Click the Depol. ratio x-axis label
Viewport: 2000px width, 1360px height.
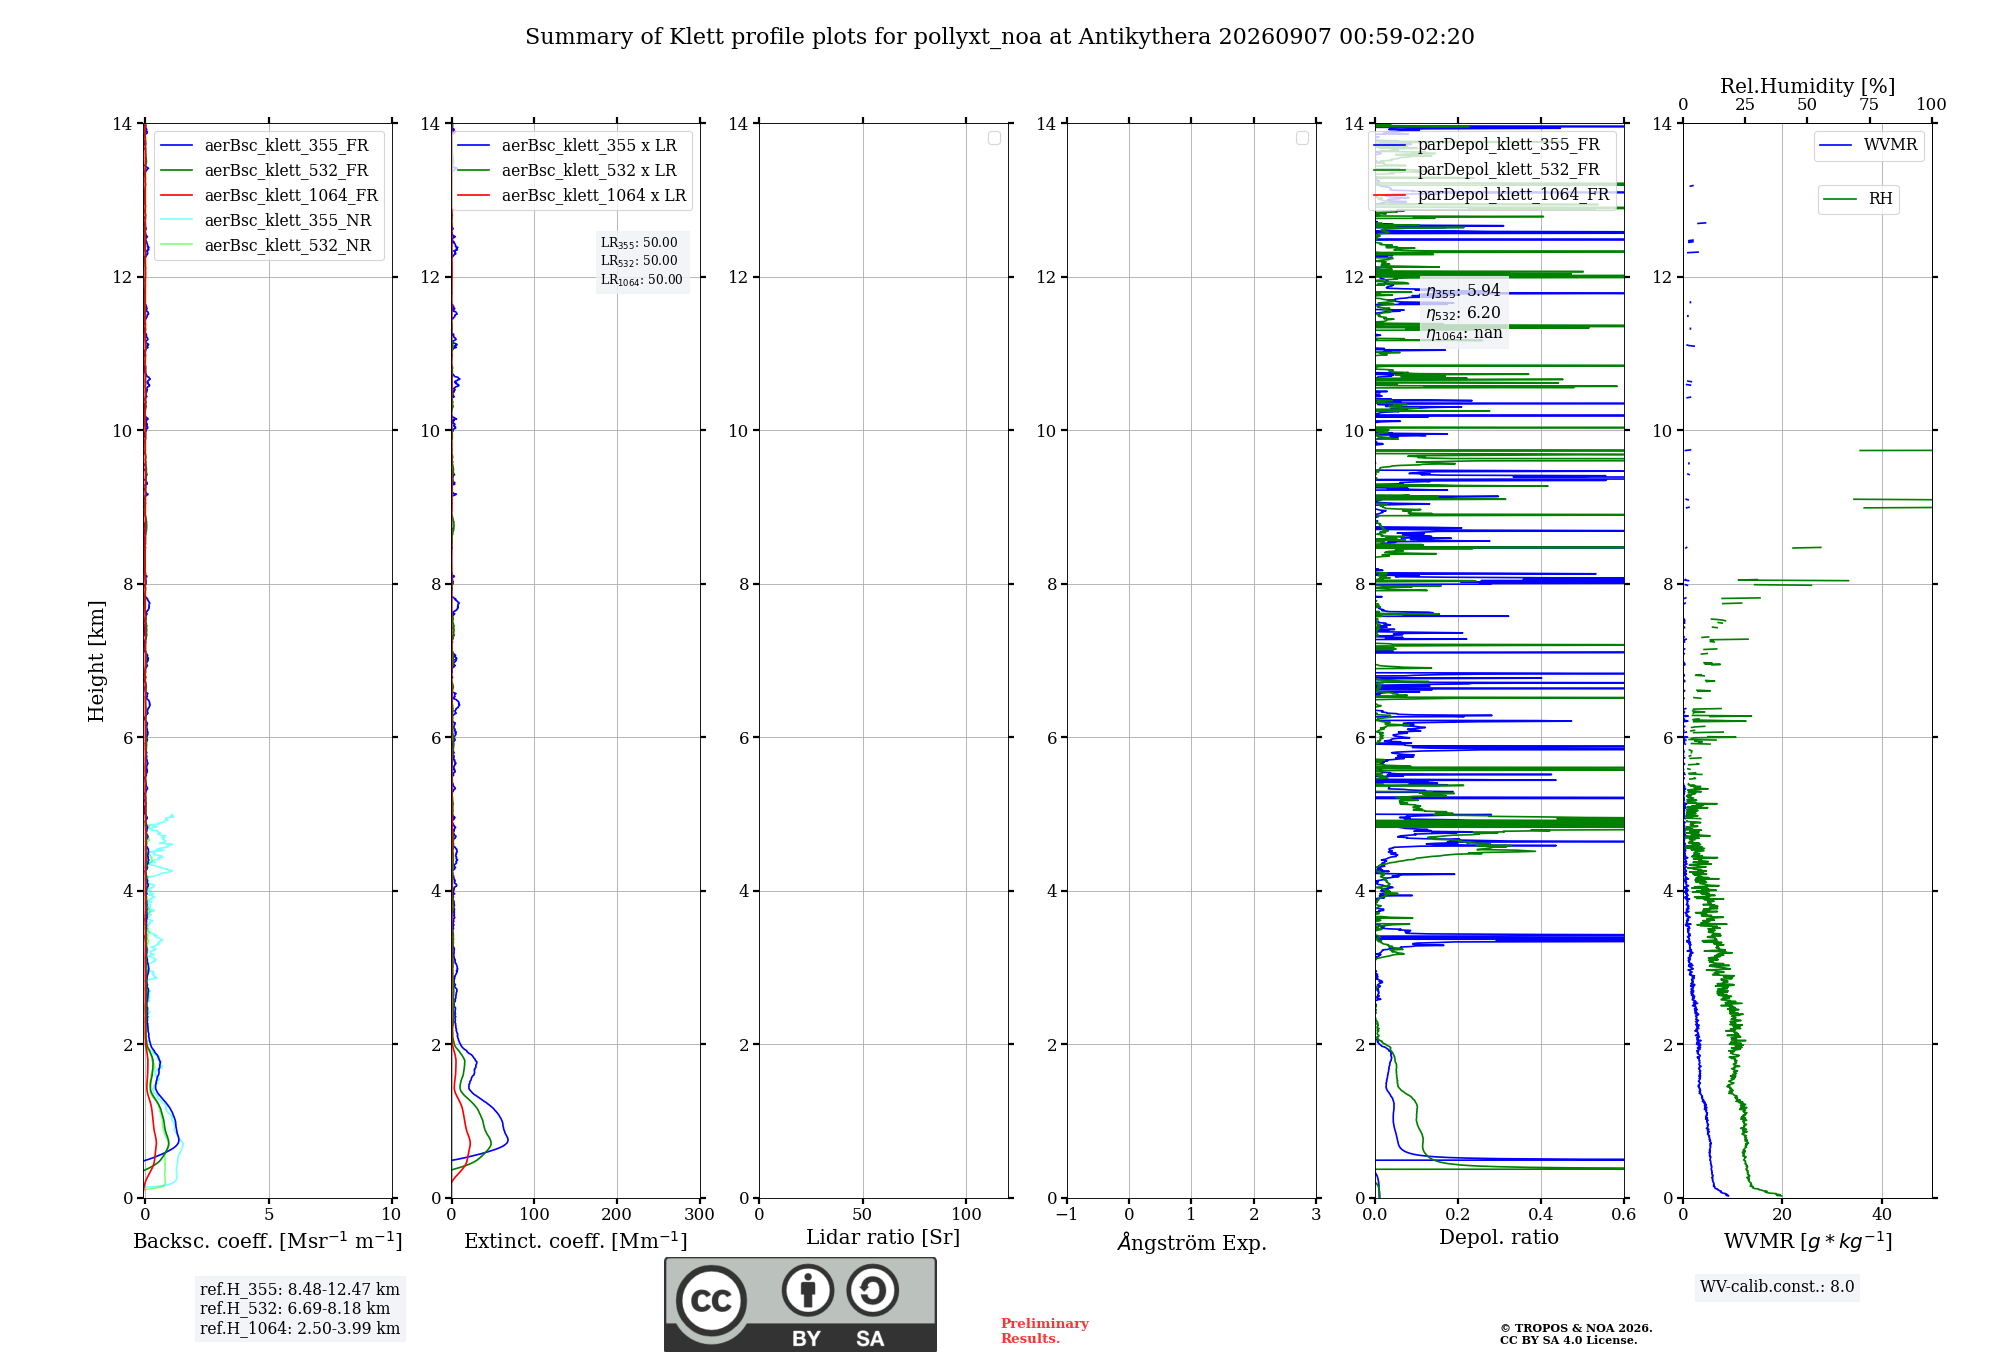coord(1499,1238)
